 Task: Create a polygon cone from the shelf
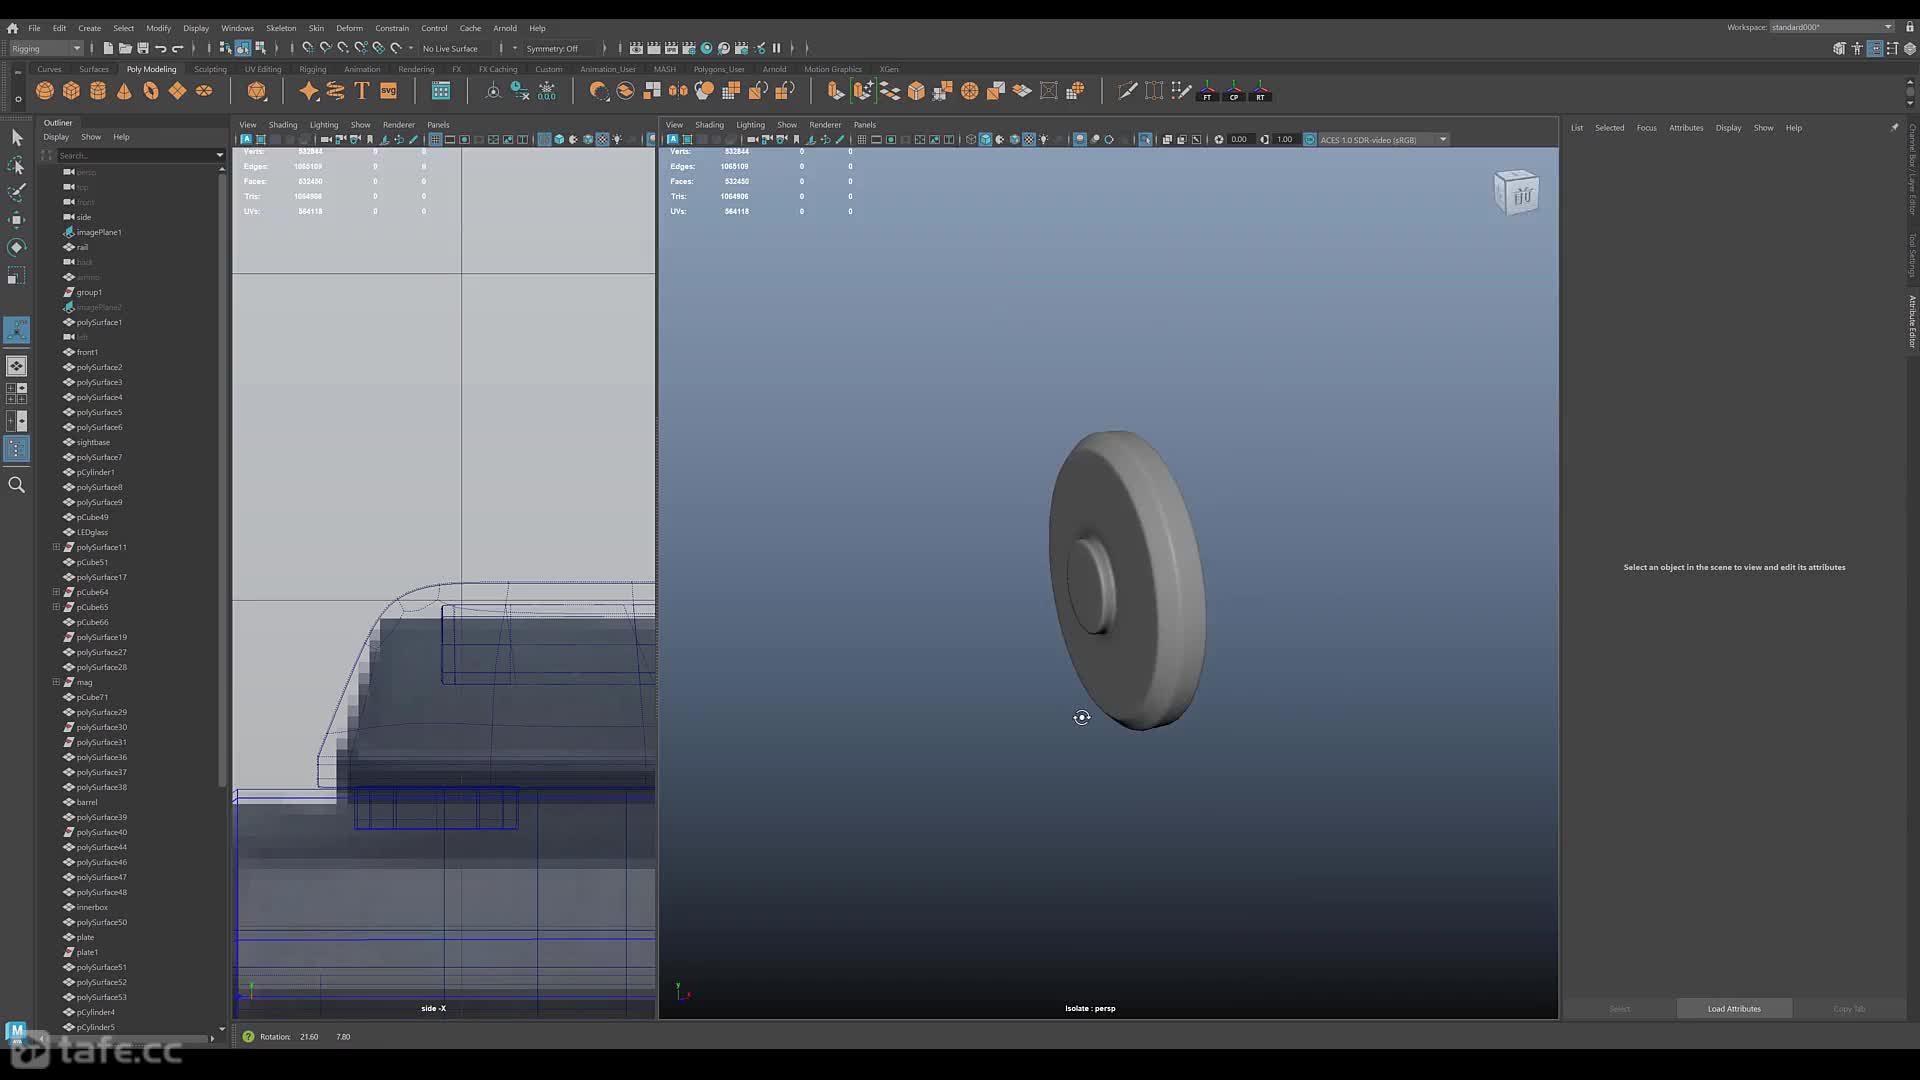click(124, 91)
